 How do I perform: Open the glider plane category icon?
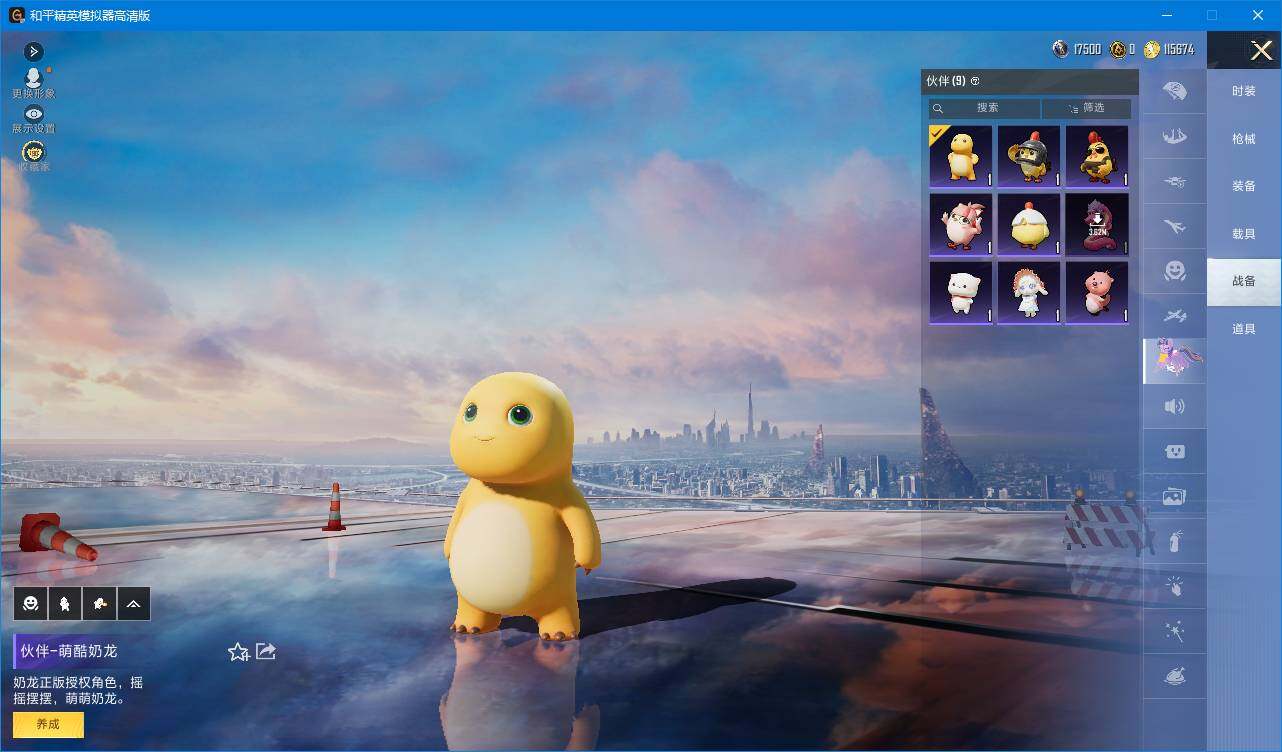(1175, 316)
